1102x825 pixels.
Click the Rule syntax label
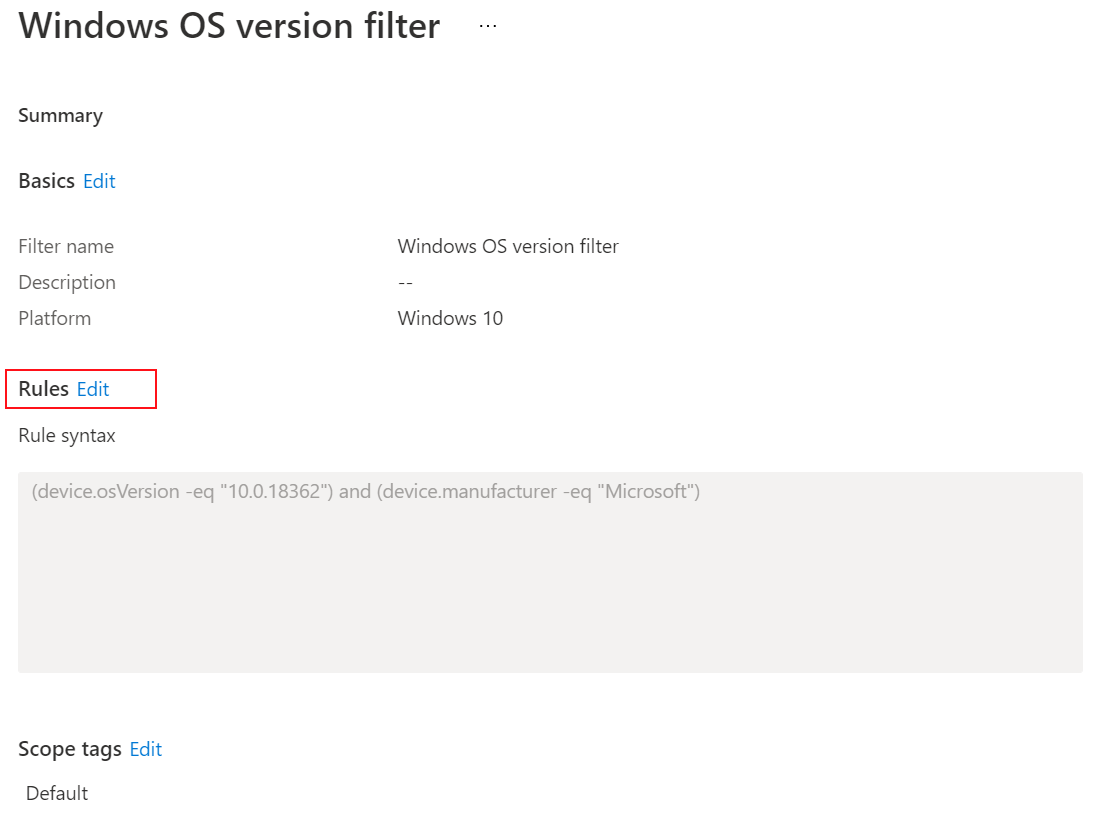[x=66, y=435]
